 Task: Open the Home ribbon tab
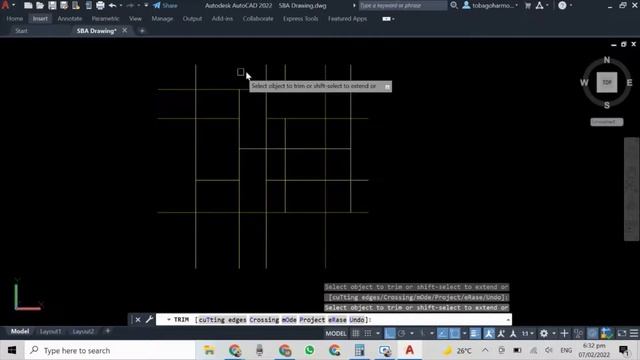pyautogui.click(x=15, y=19)
